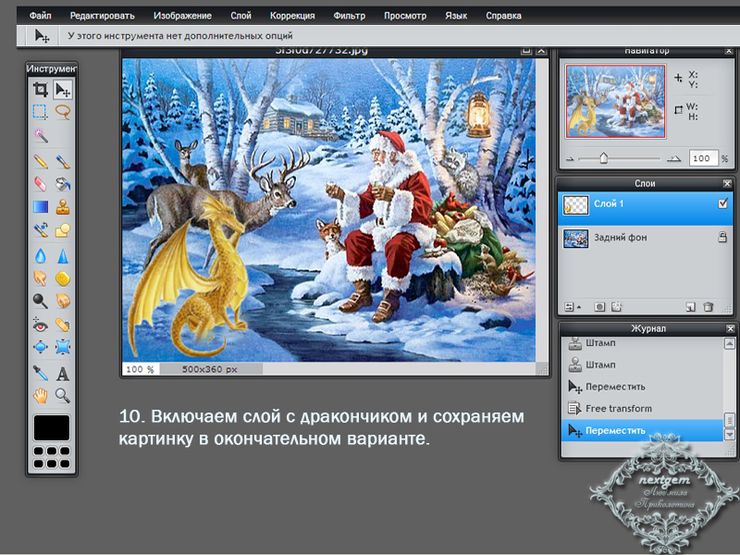This screenshot has height=555, width=740.
Task: Select the Burn tool
Action: pyautogui.click(x=62, y=301)
